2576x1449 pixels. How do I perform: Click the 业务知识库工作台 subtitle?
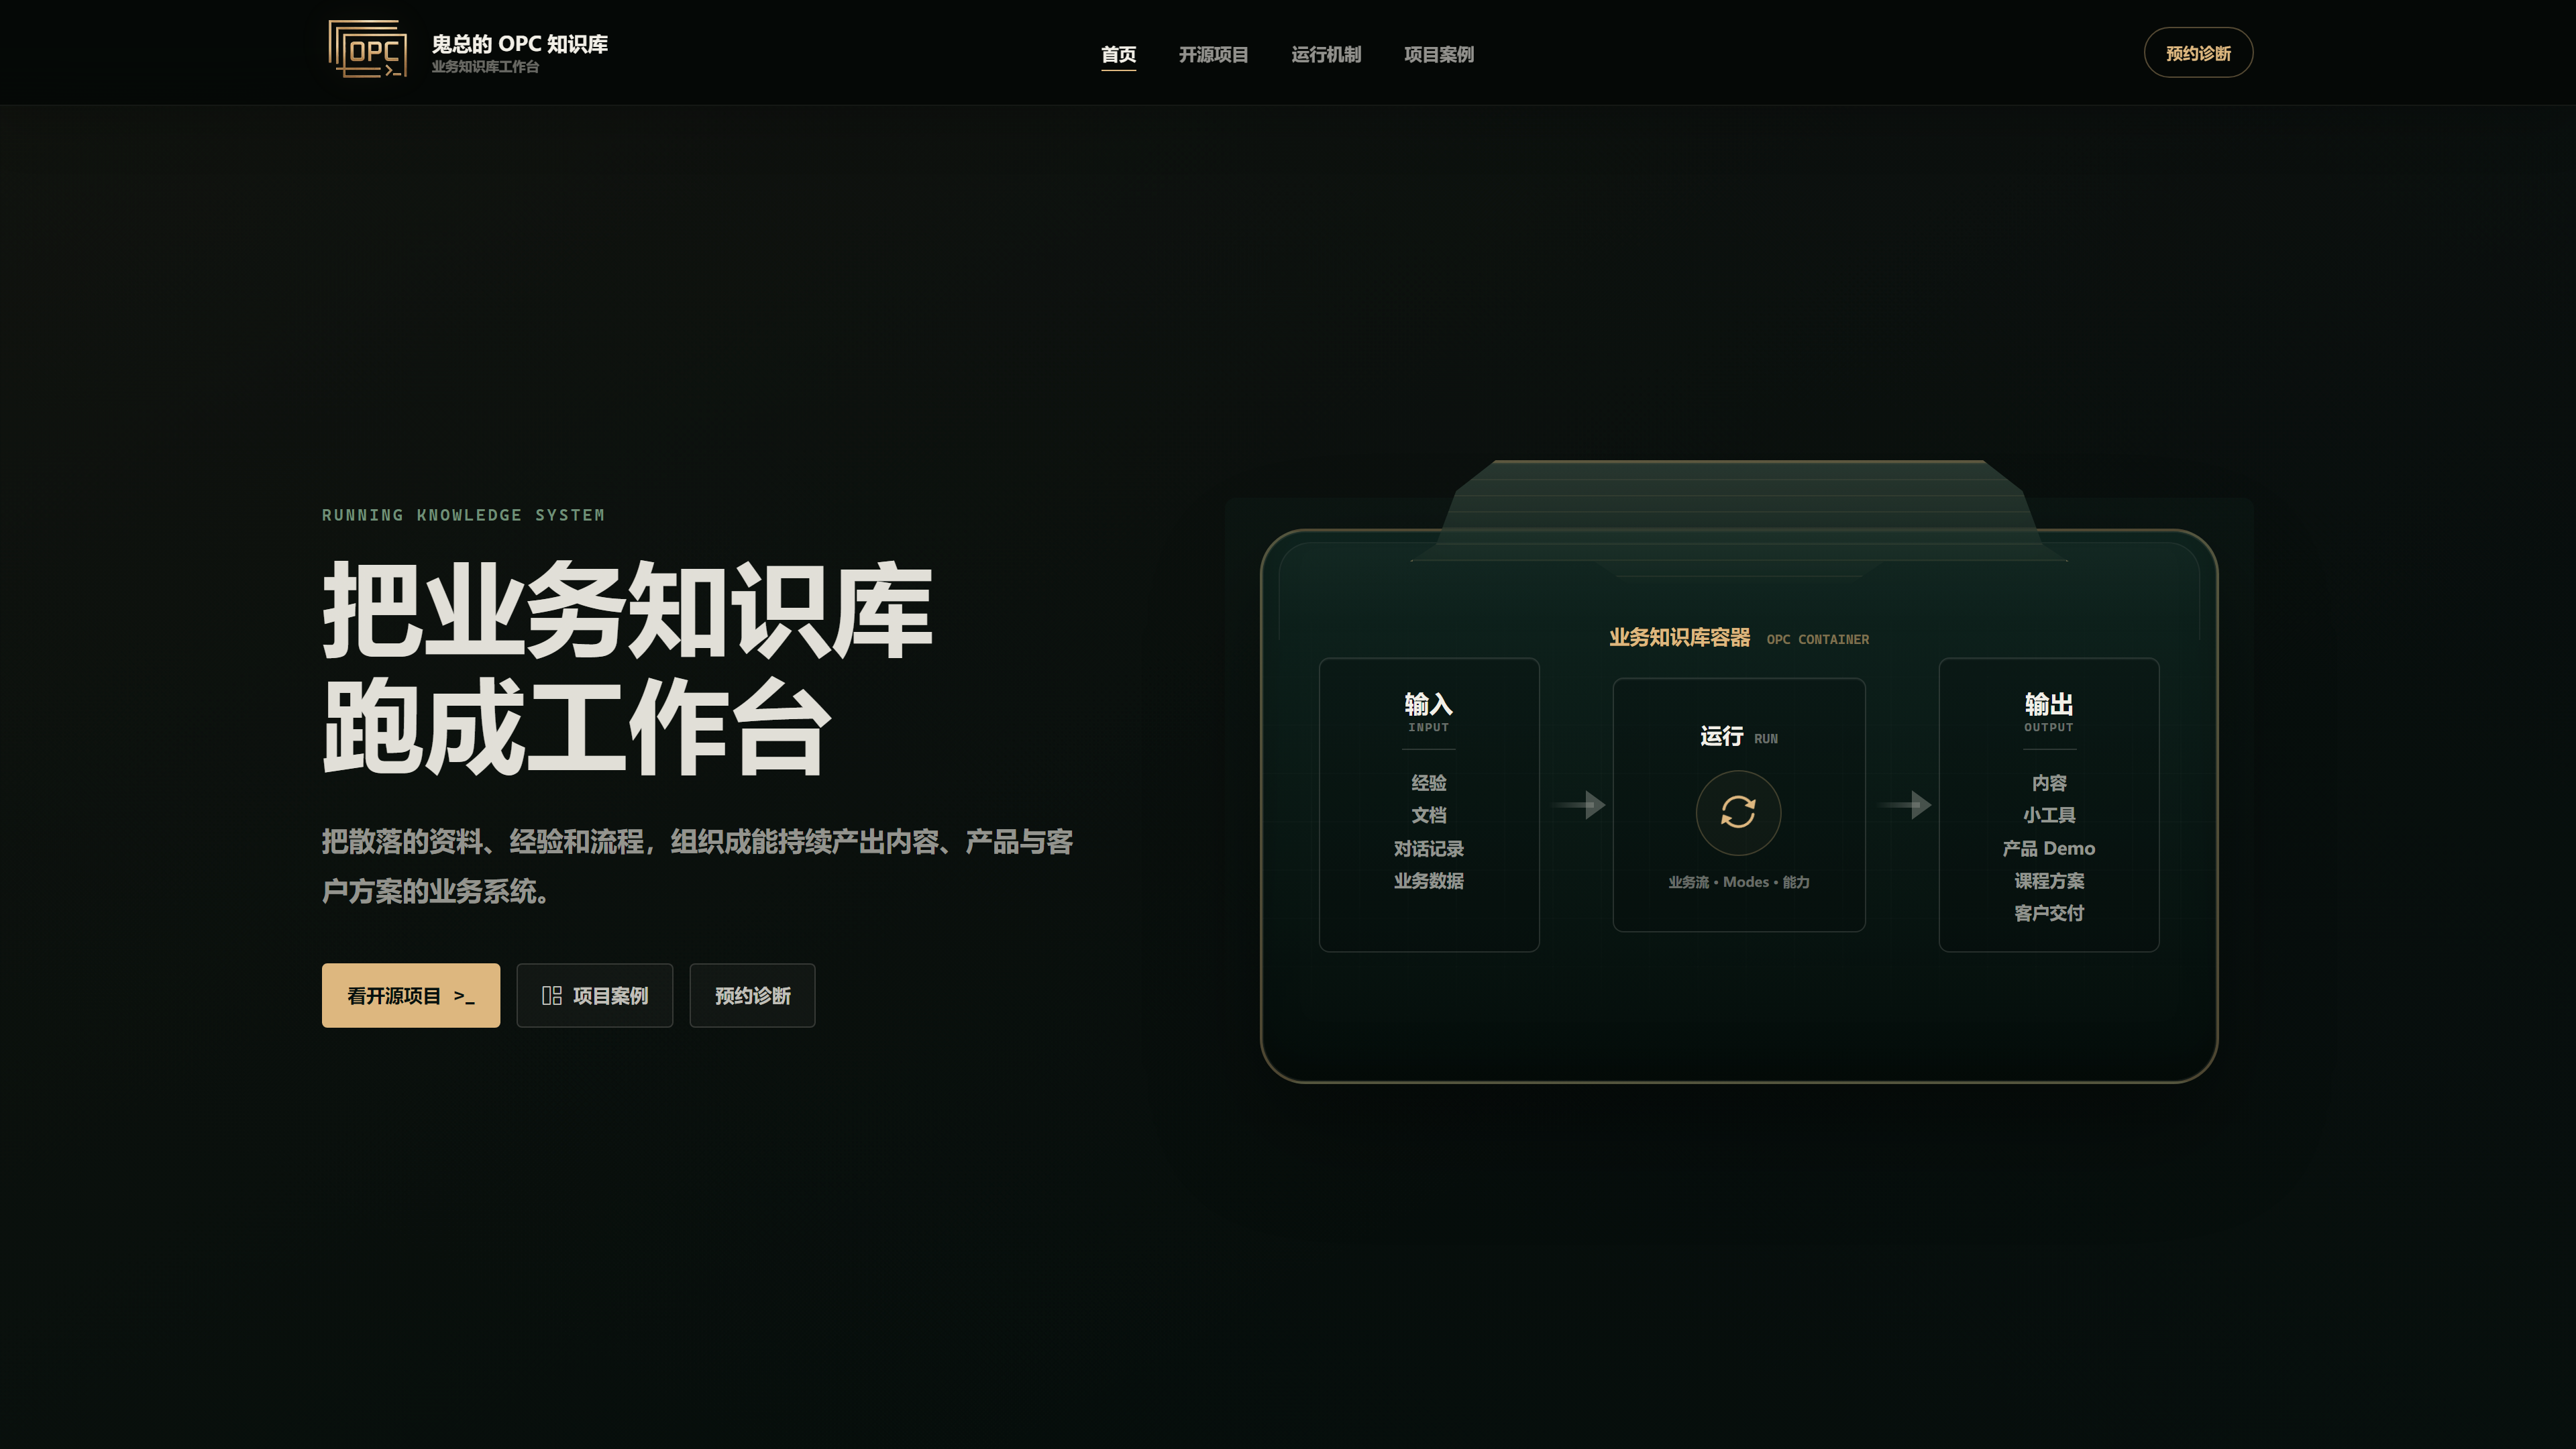click(x=485, y=67)
